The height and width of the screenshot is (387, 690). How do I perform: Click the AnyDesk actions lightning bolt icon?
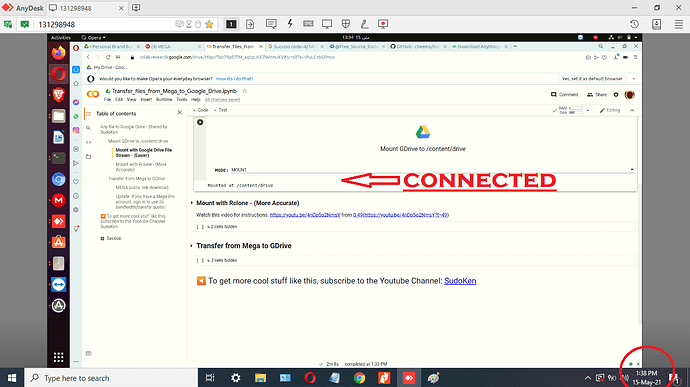coord(290,24)
